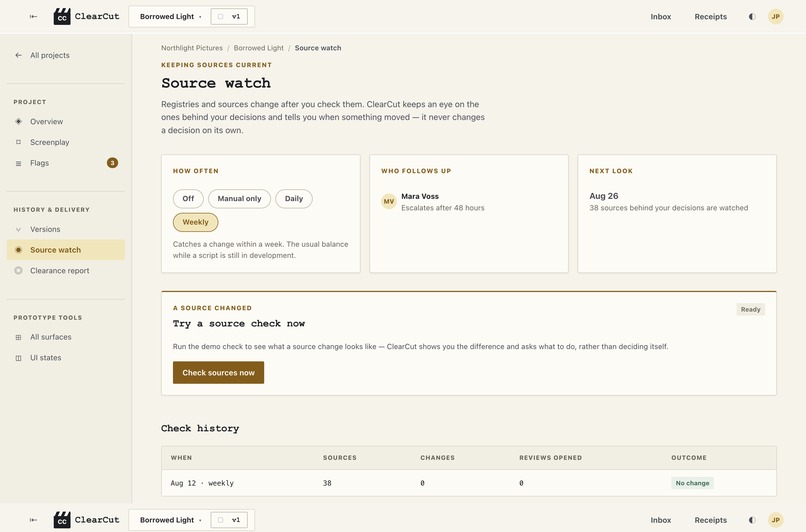
Task: Click the Versions icon in sidebar
Action: pos(19,229)
